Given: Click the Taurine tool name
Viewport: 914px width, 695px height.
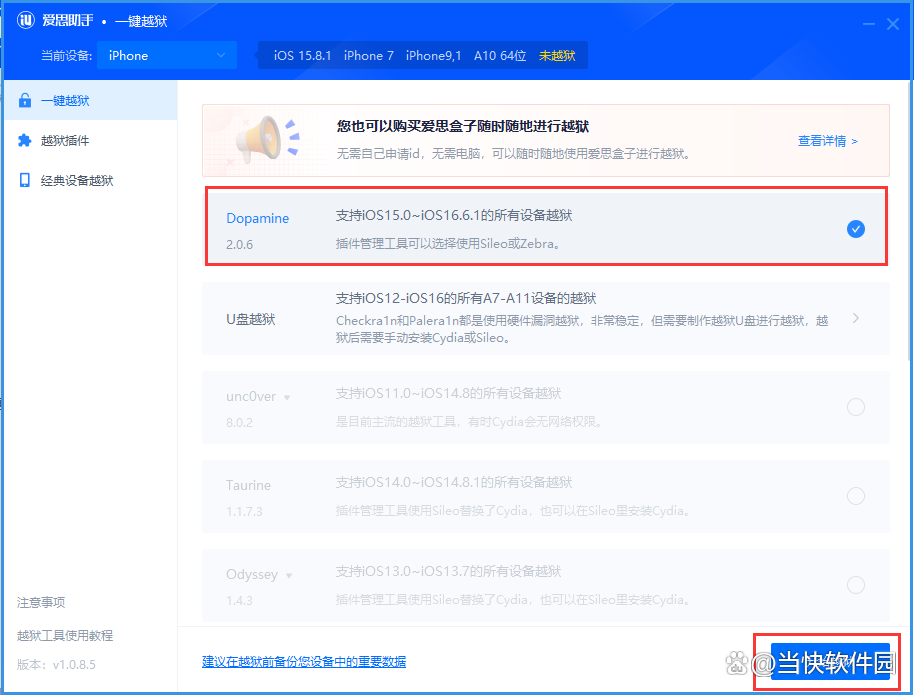Looking at the screenshot, I should pyautogui.click(x=248, y=485).
